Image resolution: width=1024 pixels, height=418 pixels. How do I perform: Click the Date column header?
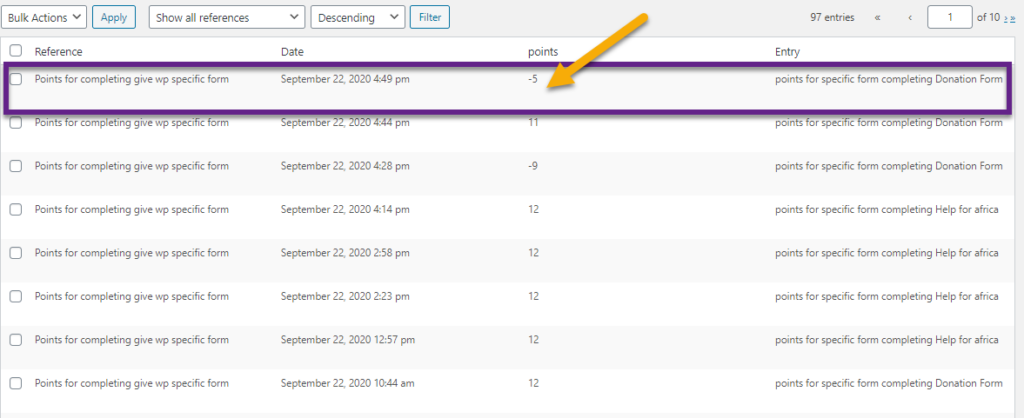point(292,51)
